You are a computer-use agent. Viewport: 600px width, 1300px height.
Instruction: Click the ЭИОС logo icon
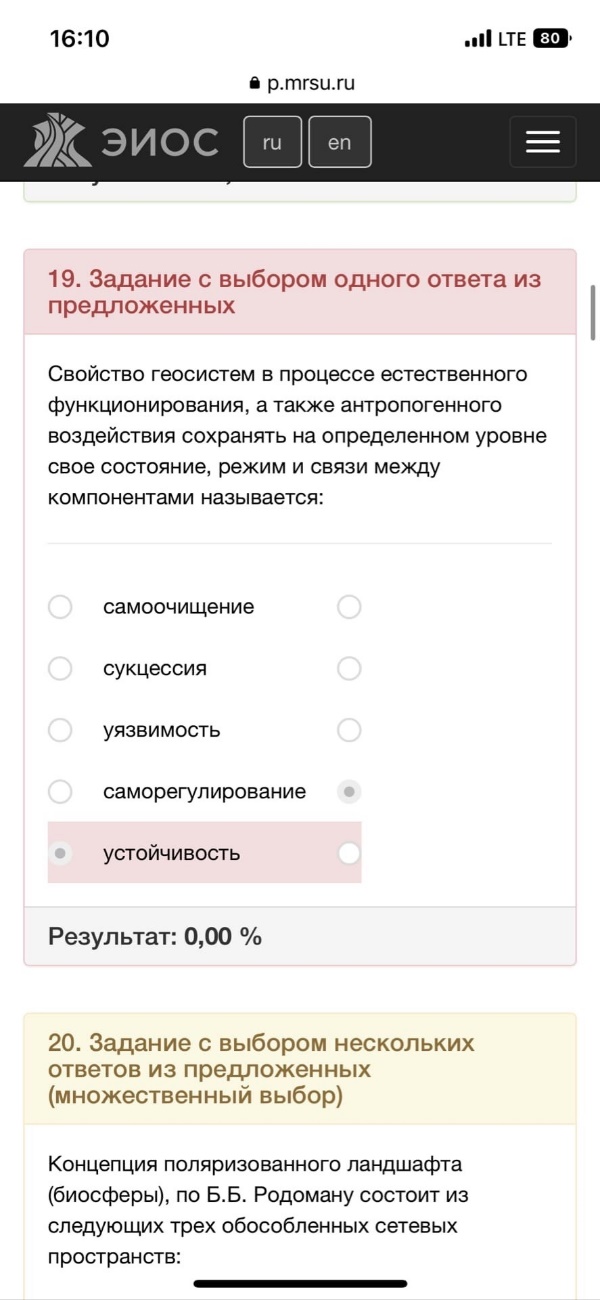click(59, 141)
